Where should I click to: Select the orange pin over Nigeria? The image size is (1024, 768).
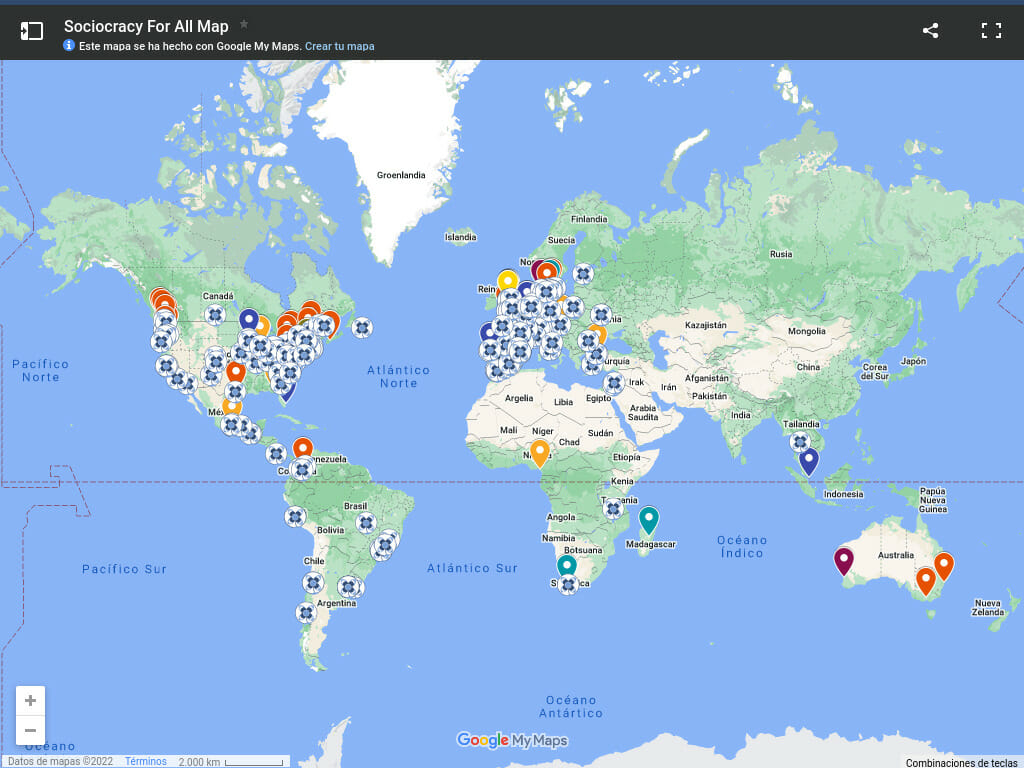point(540,452)
